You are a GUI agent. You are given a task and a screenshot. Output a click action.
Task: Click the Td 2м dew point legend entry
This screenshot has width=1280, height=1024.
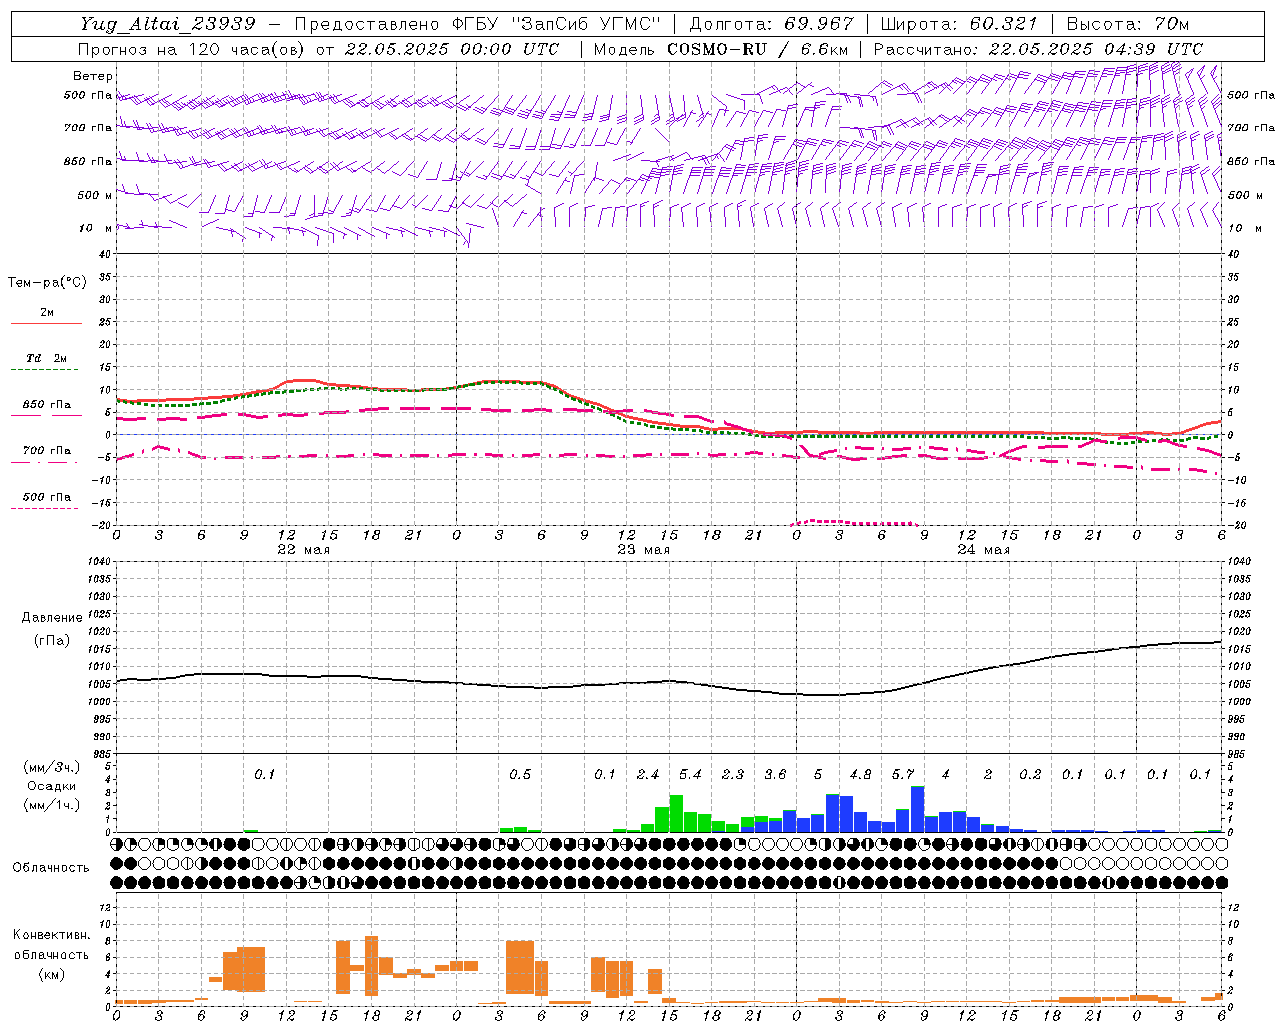click(x=47, y=358)
